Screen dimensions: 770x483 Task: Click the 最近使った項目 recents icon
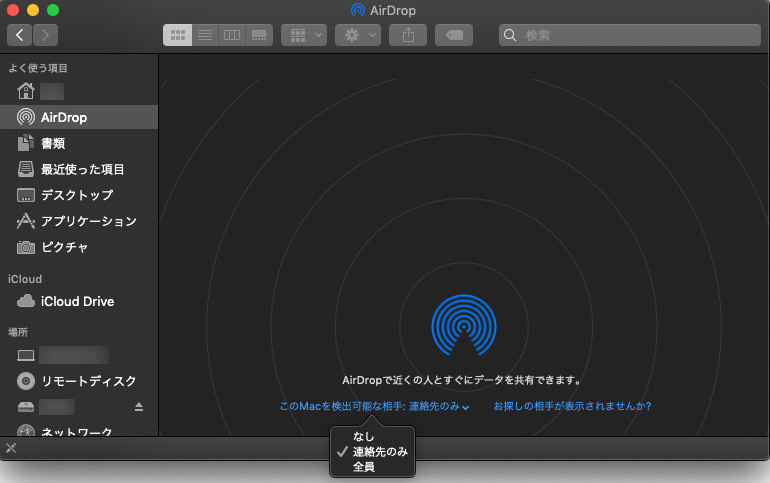26,169
